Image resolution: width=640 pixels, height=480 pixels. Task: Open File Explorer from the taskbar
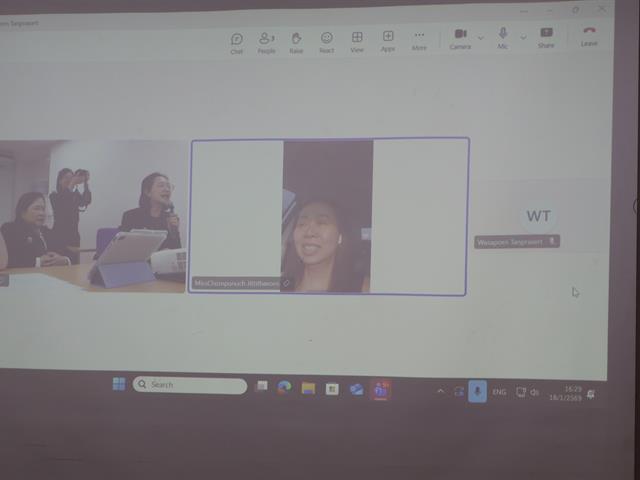point(308,388)
